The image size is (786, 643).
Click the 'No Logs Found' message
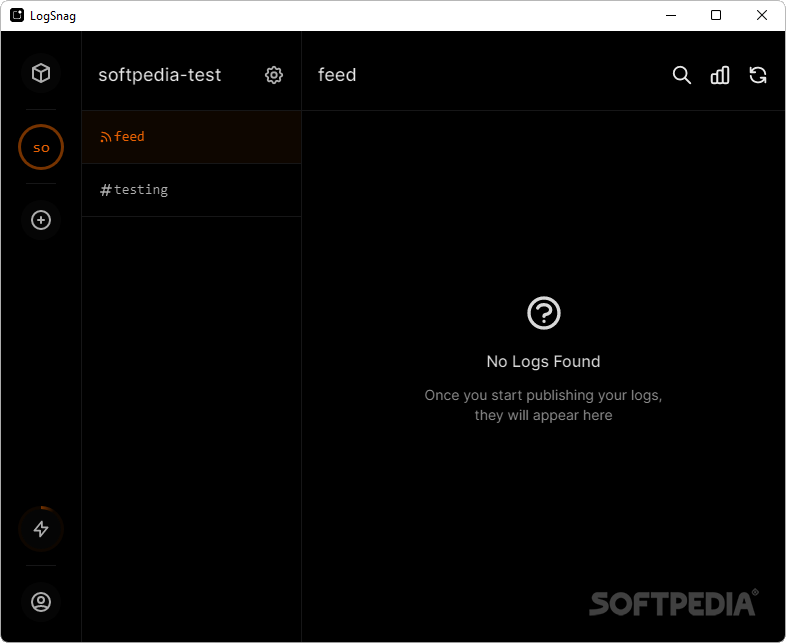tap(543, 361)
